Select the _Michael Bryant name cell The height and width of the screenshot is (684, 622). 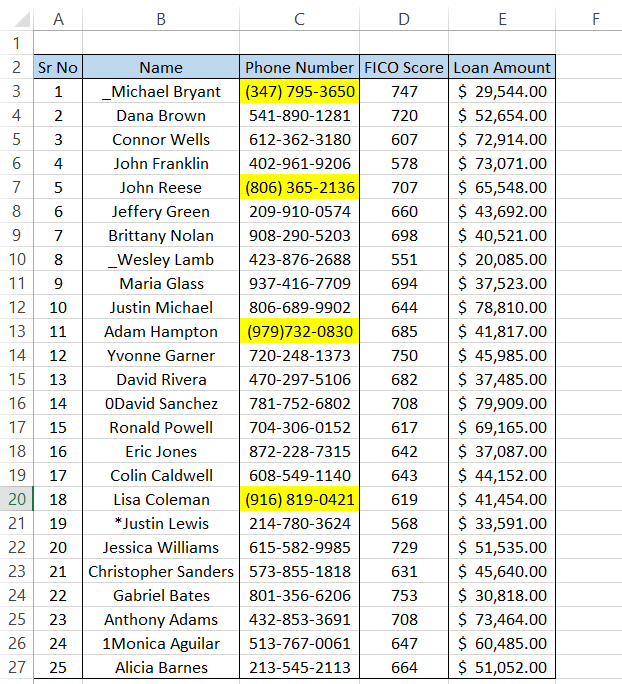[x=161, y=91]
